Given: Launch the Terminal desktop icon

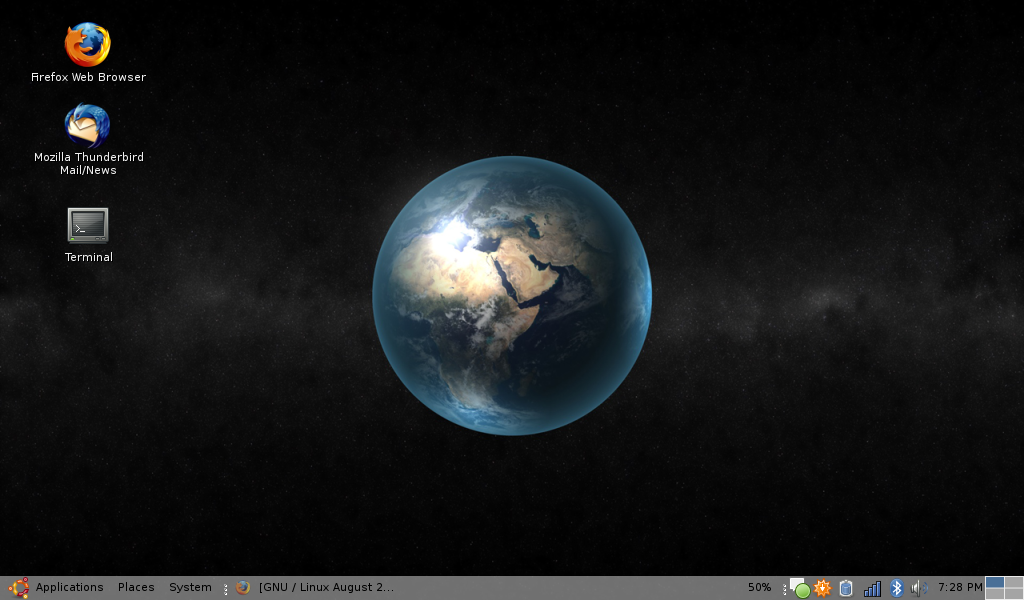Looking at the screenshot, I should tap(88, 226).
